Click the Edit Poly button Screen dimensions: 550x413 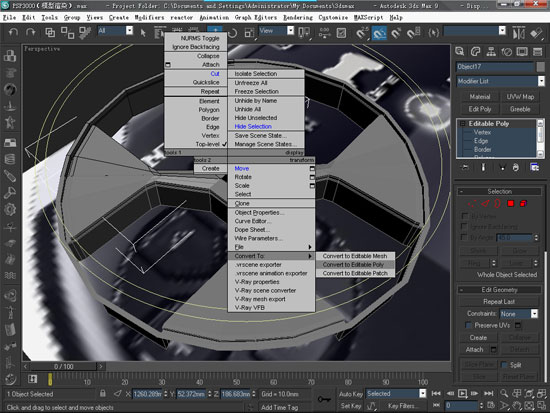click(480, 109)
